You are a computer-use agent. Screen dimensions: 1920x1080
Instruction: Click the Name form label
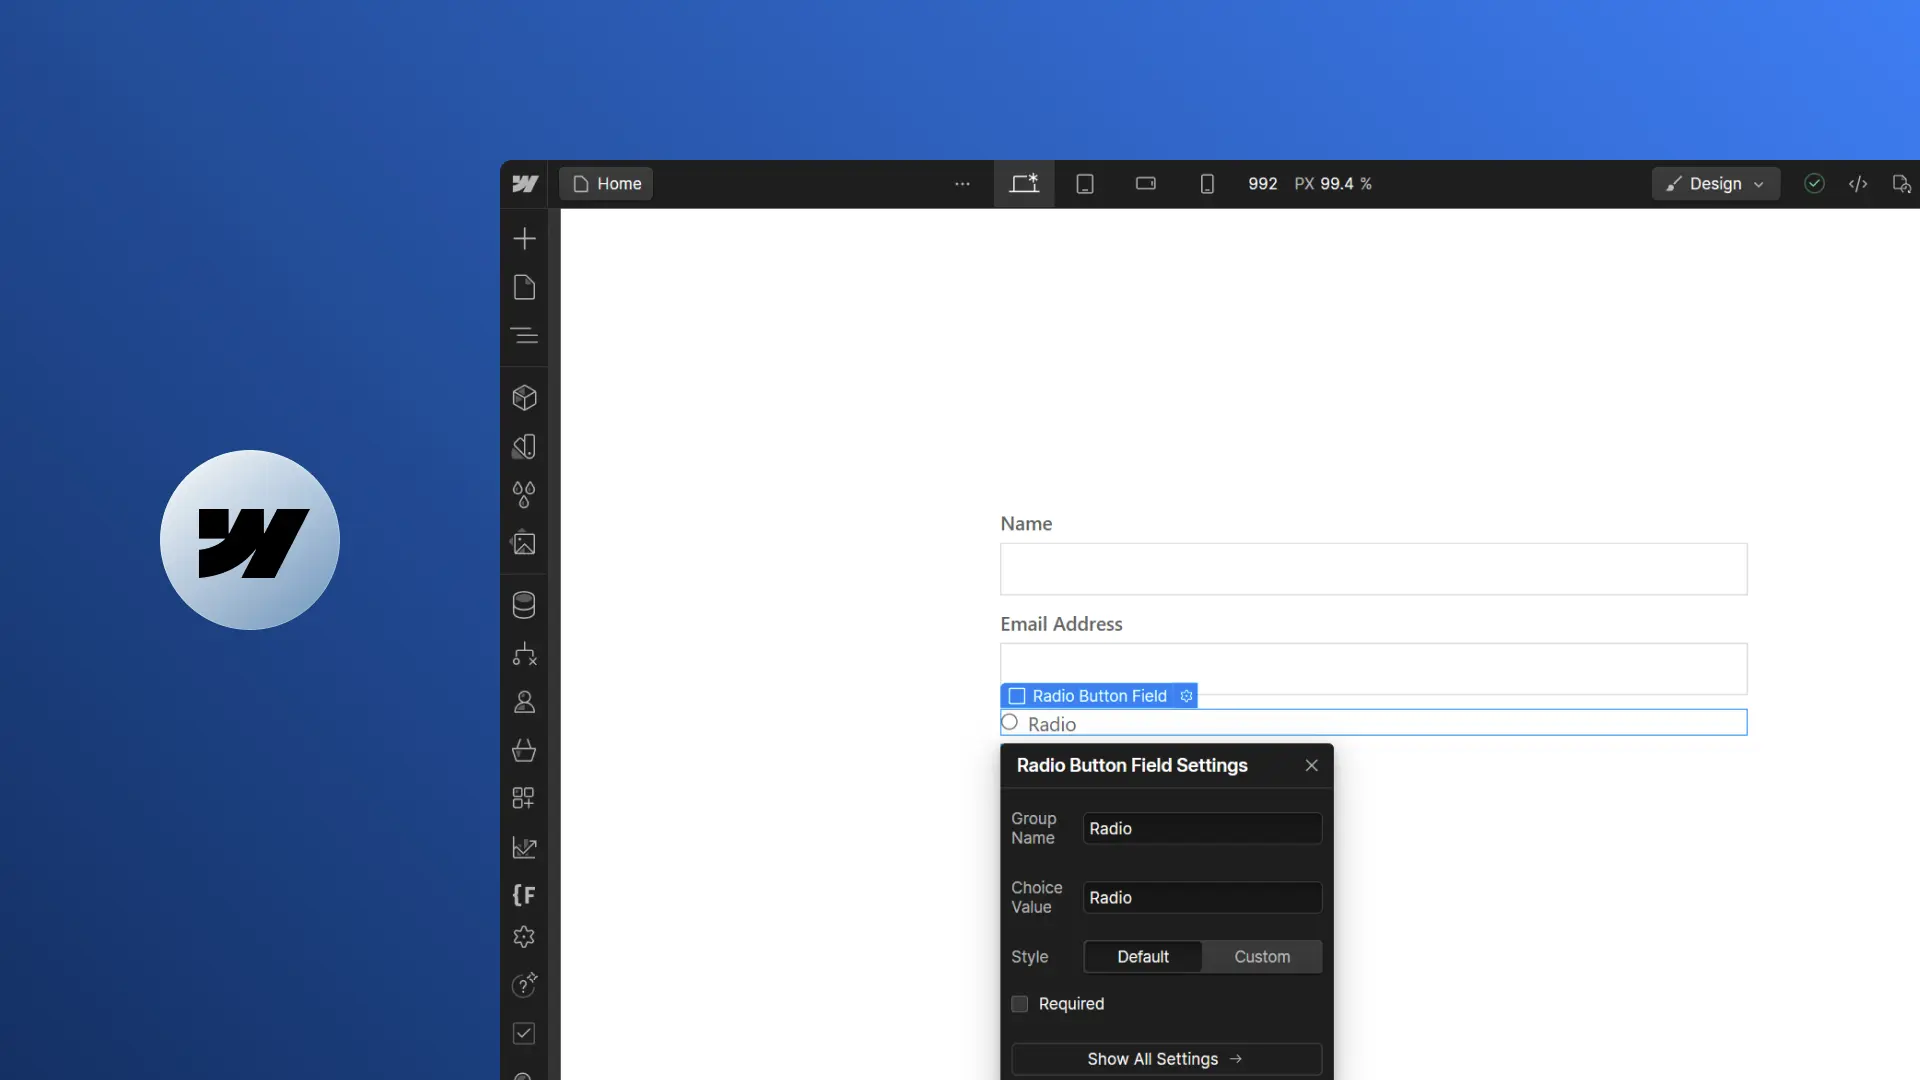[1026, 524]
